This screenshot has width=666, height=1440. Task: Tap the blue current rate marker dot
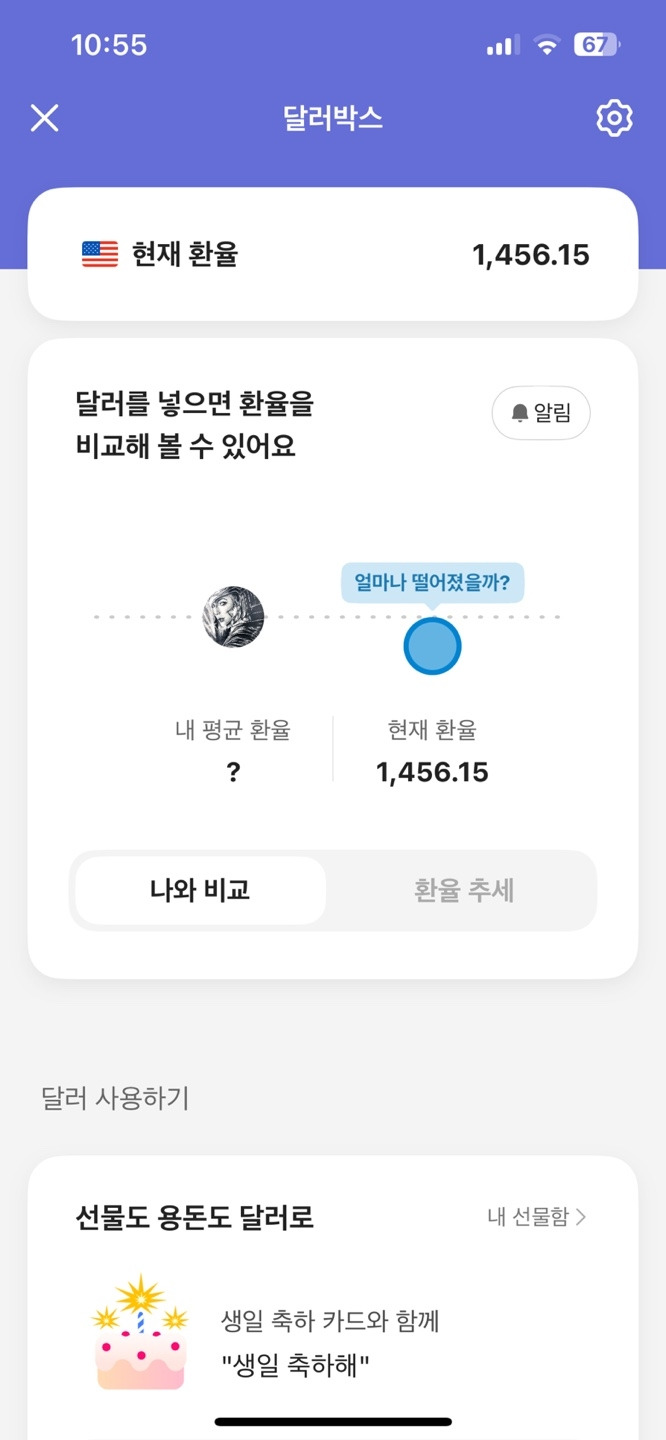pos(432,646)
